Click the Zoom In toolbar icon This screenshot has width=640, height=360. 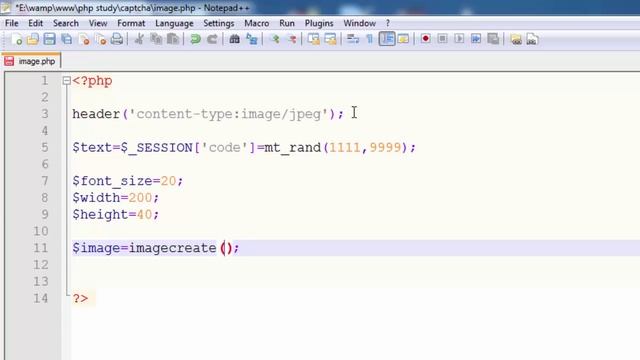275,39
